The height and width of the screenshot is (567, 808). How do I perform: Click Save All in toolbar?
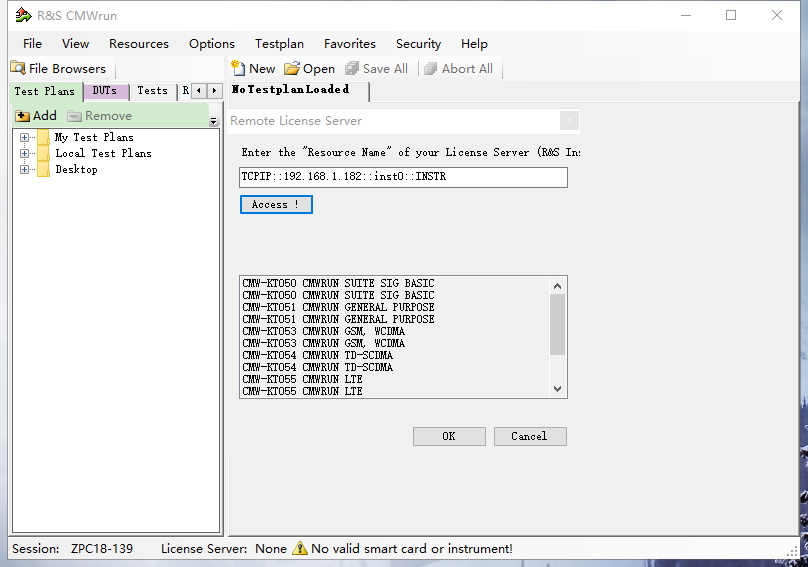tap(377, 69)
